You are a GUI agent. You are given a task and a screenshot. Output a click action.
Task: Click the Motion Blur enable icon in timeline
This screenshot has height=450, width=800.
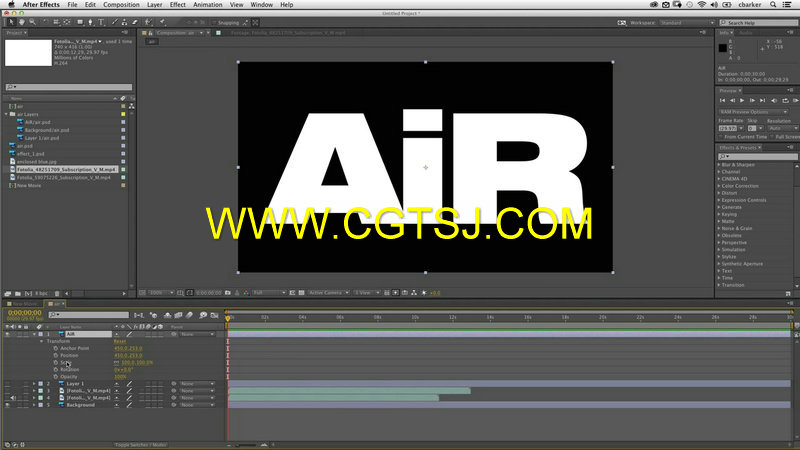click(189, 315)
